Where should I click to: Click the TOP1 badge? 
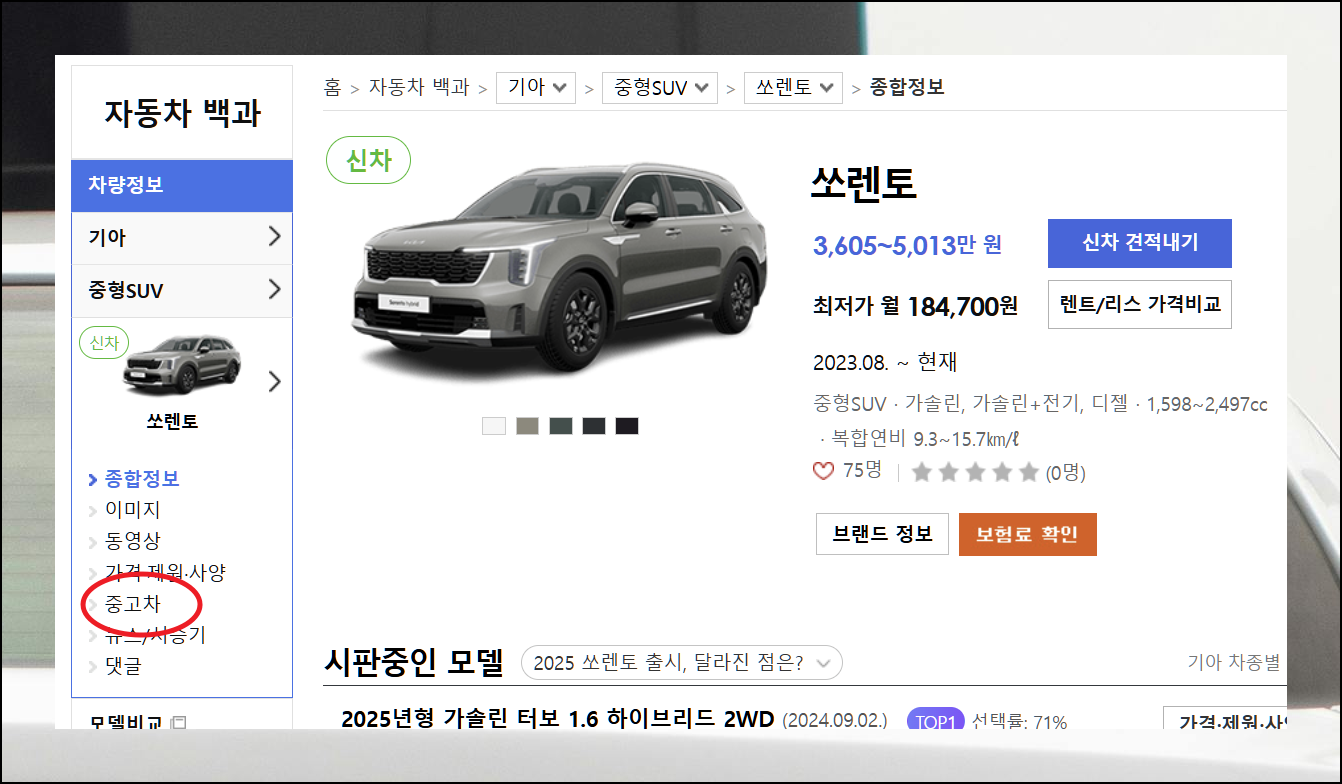pyautogui.click(x=935, y=721)
